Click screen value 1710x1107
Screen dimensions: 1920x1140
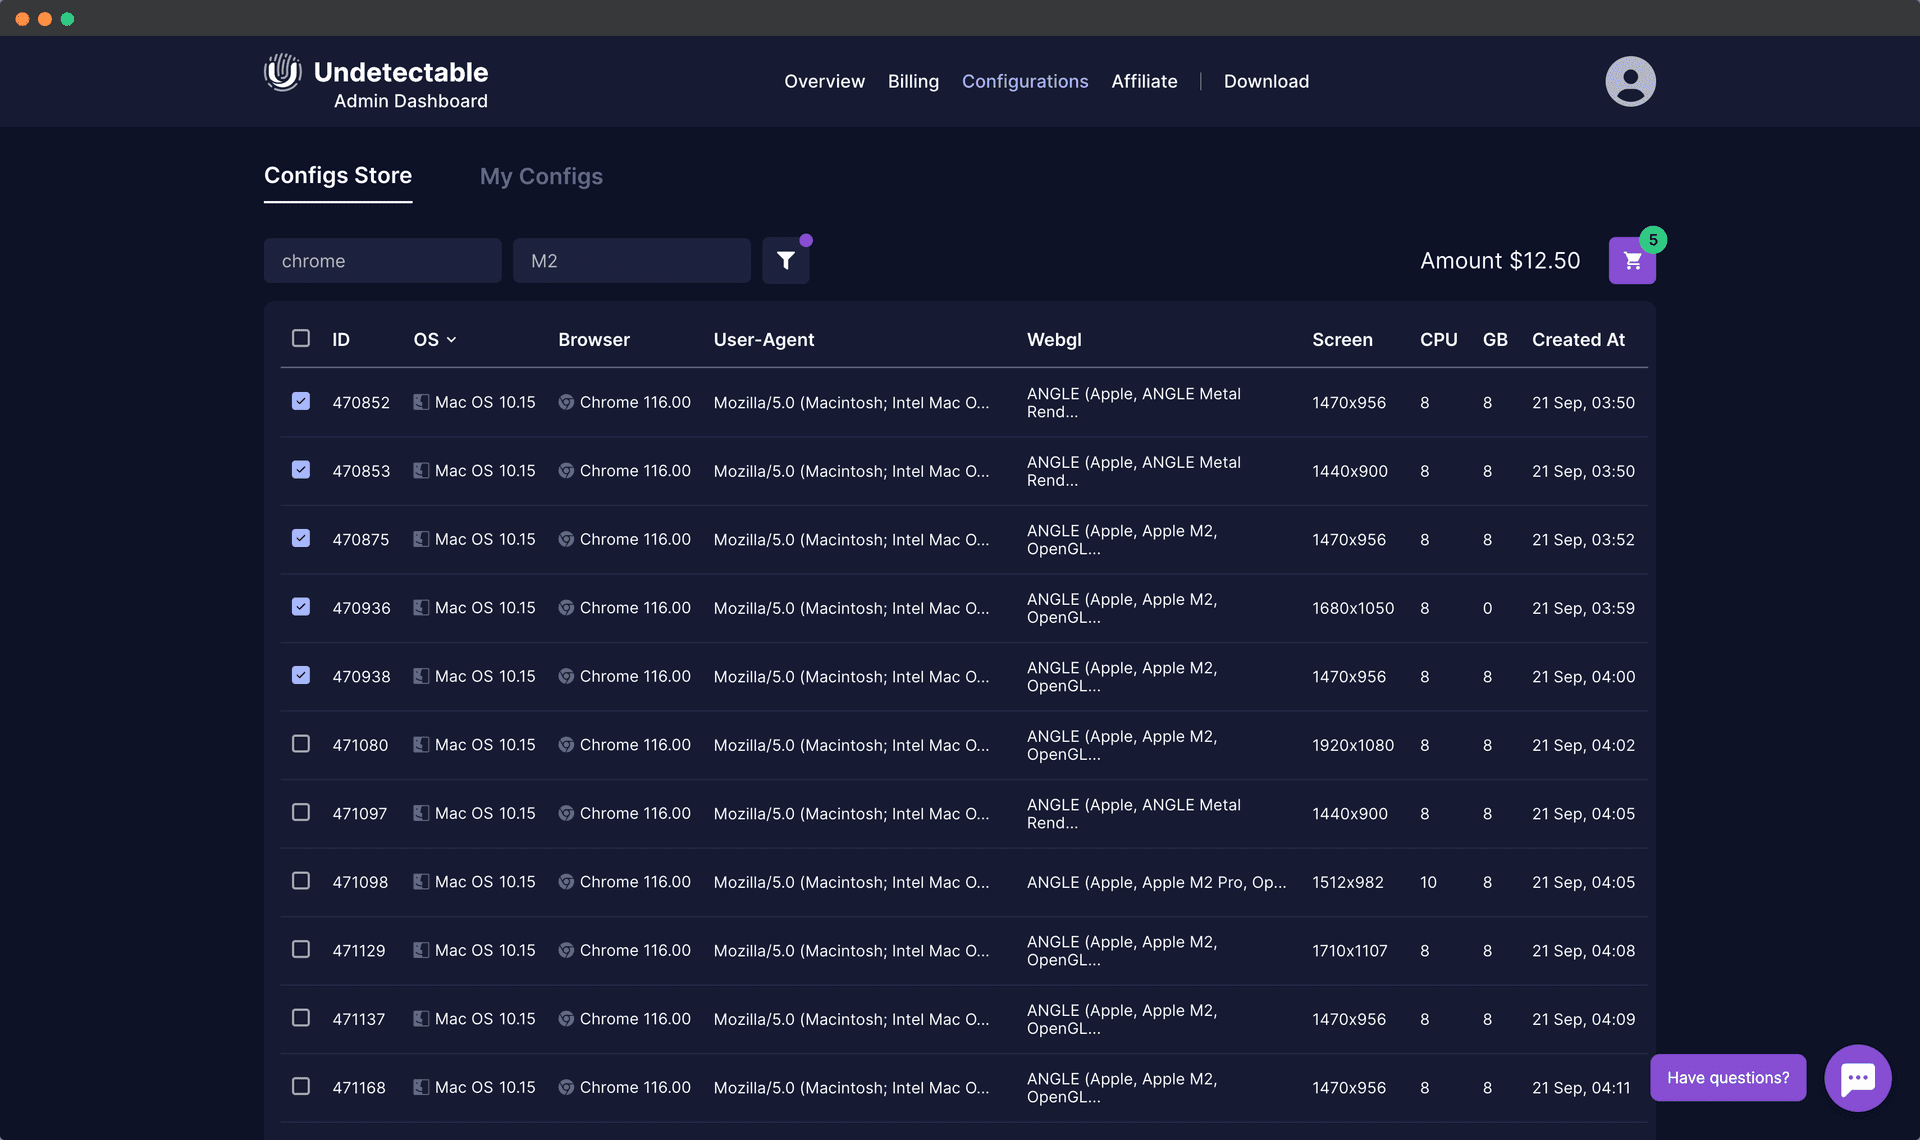(1350, 951)
